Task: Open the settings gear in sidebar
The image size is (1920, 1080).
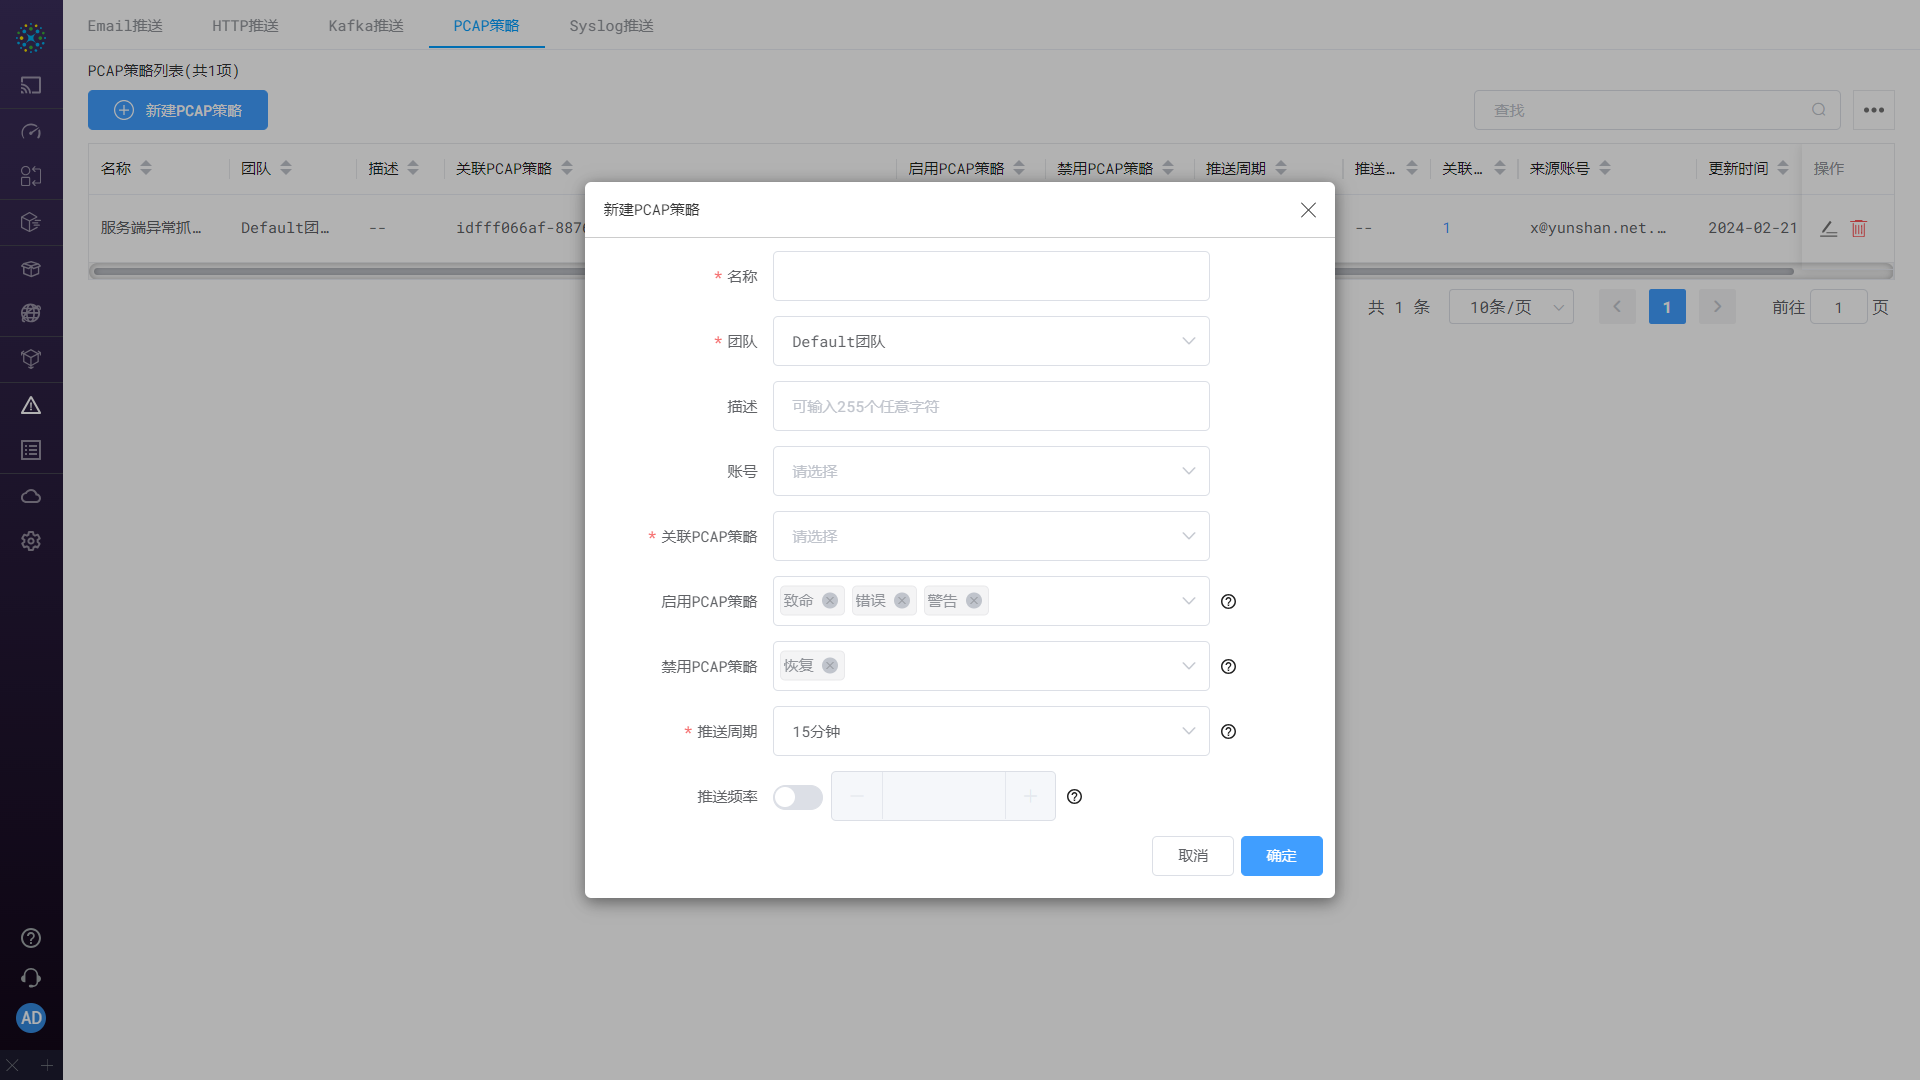Action: 31,541
